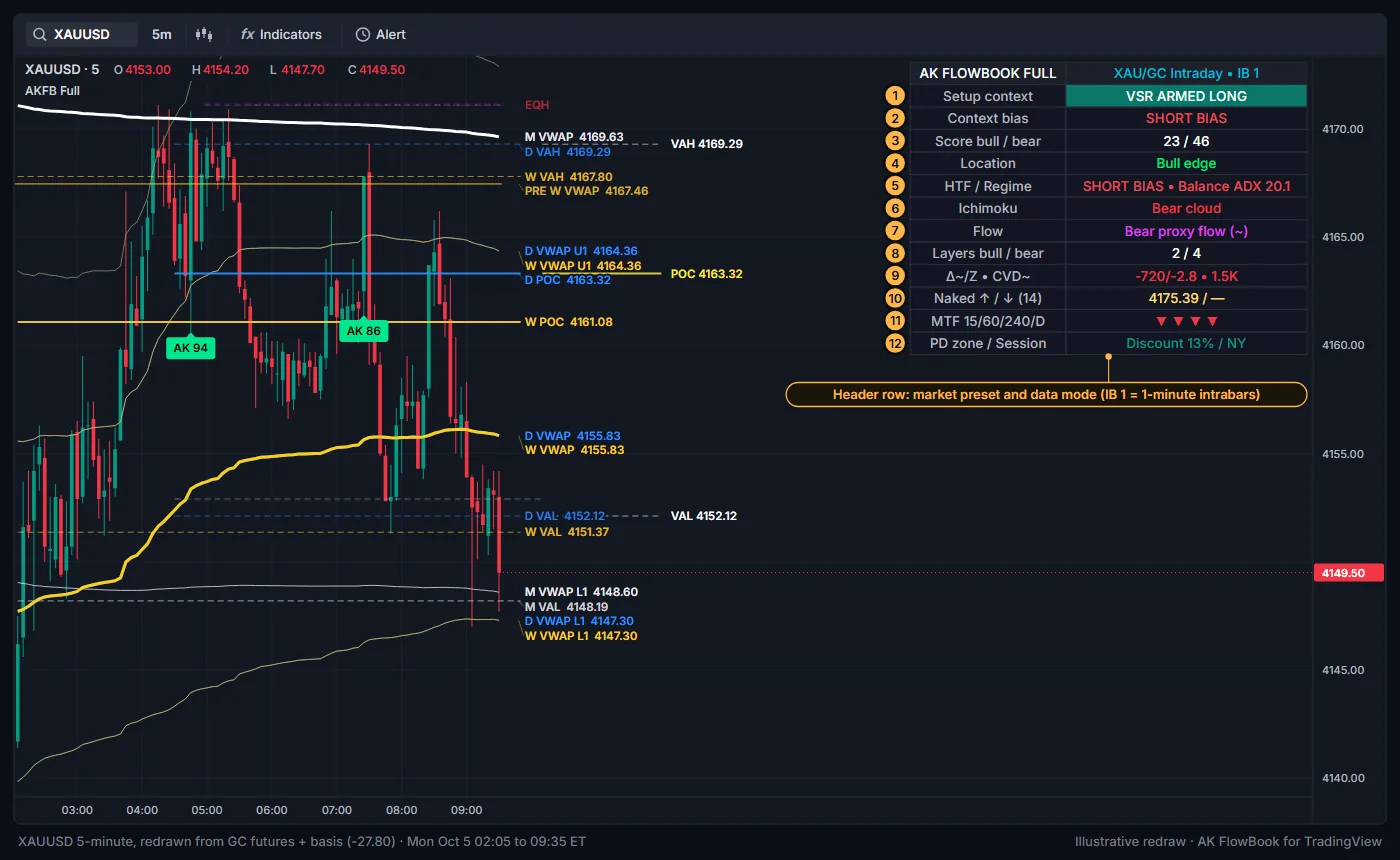The height and width of the screenshot is (860, 1400).
Task: Click the 4160.00 price axis label
Action: (x=1342, y=345)
